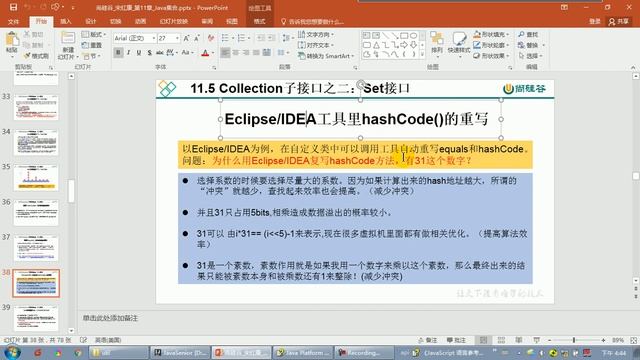Decrease font size with smaller A icon

(197, 38)
